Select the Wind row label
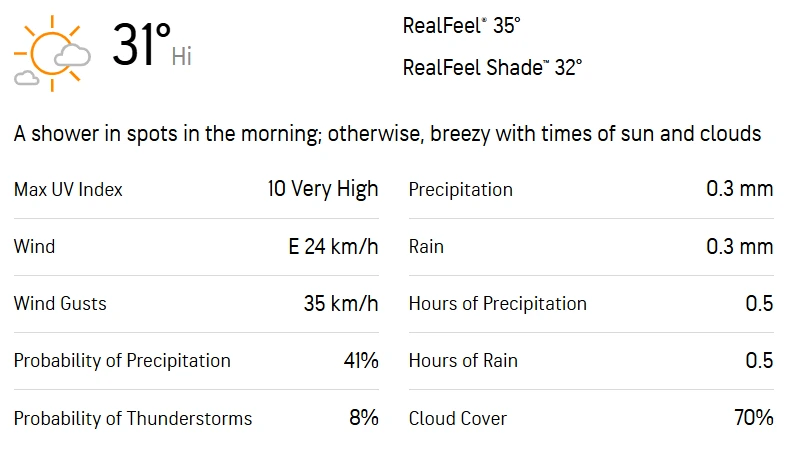Image resolution: width=786 pixels, height=465 pixels. pyautogui.click(x=35, y=247)
